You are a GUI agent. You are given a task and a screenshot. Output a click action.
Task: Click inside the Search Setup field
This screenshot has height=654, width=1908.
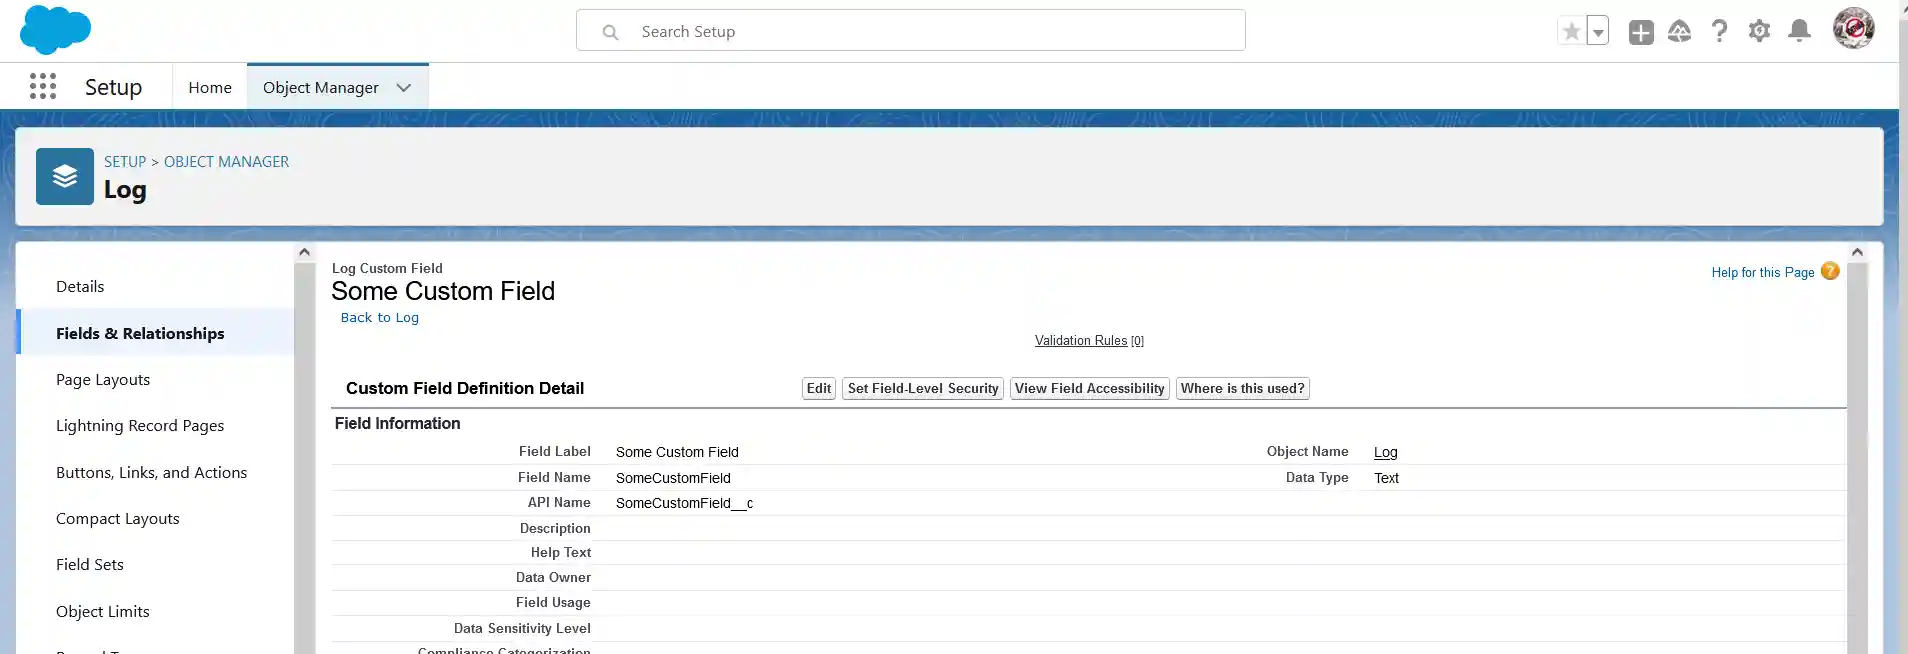[x=910, y=31]
